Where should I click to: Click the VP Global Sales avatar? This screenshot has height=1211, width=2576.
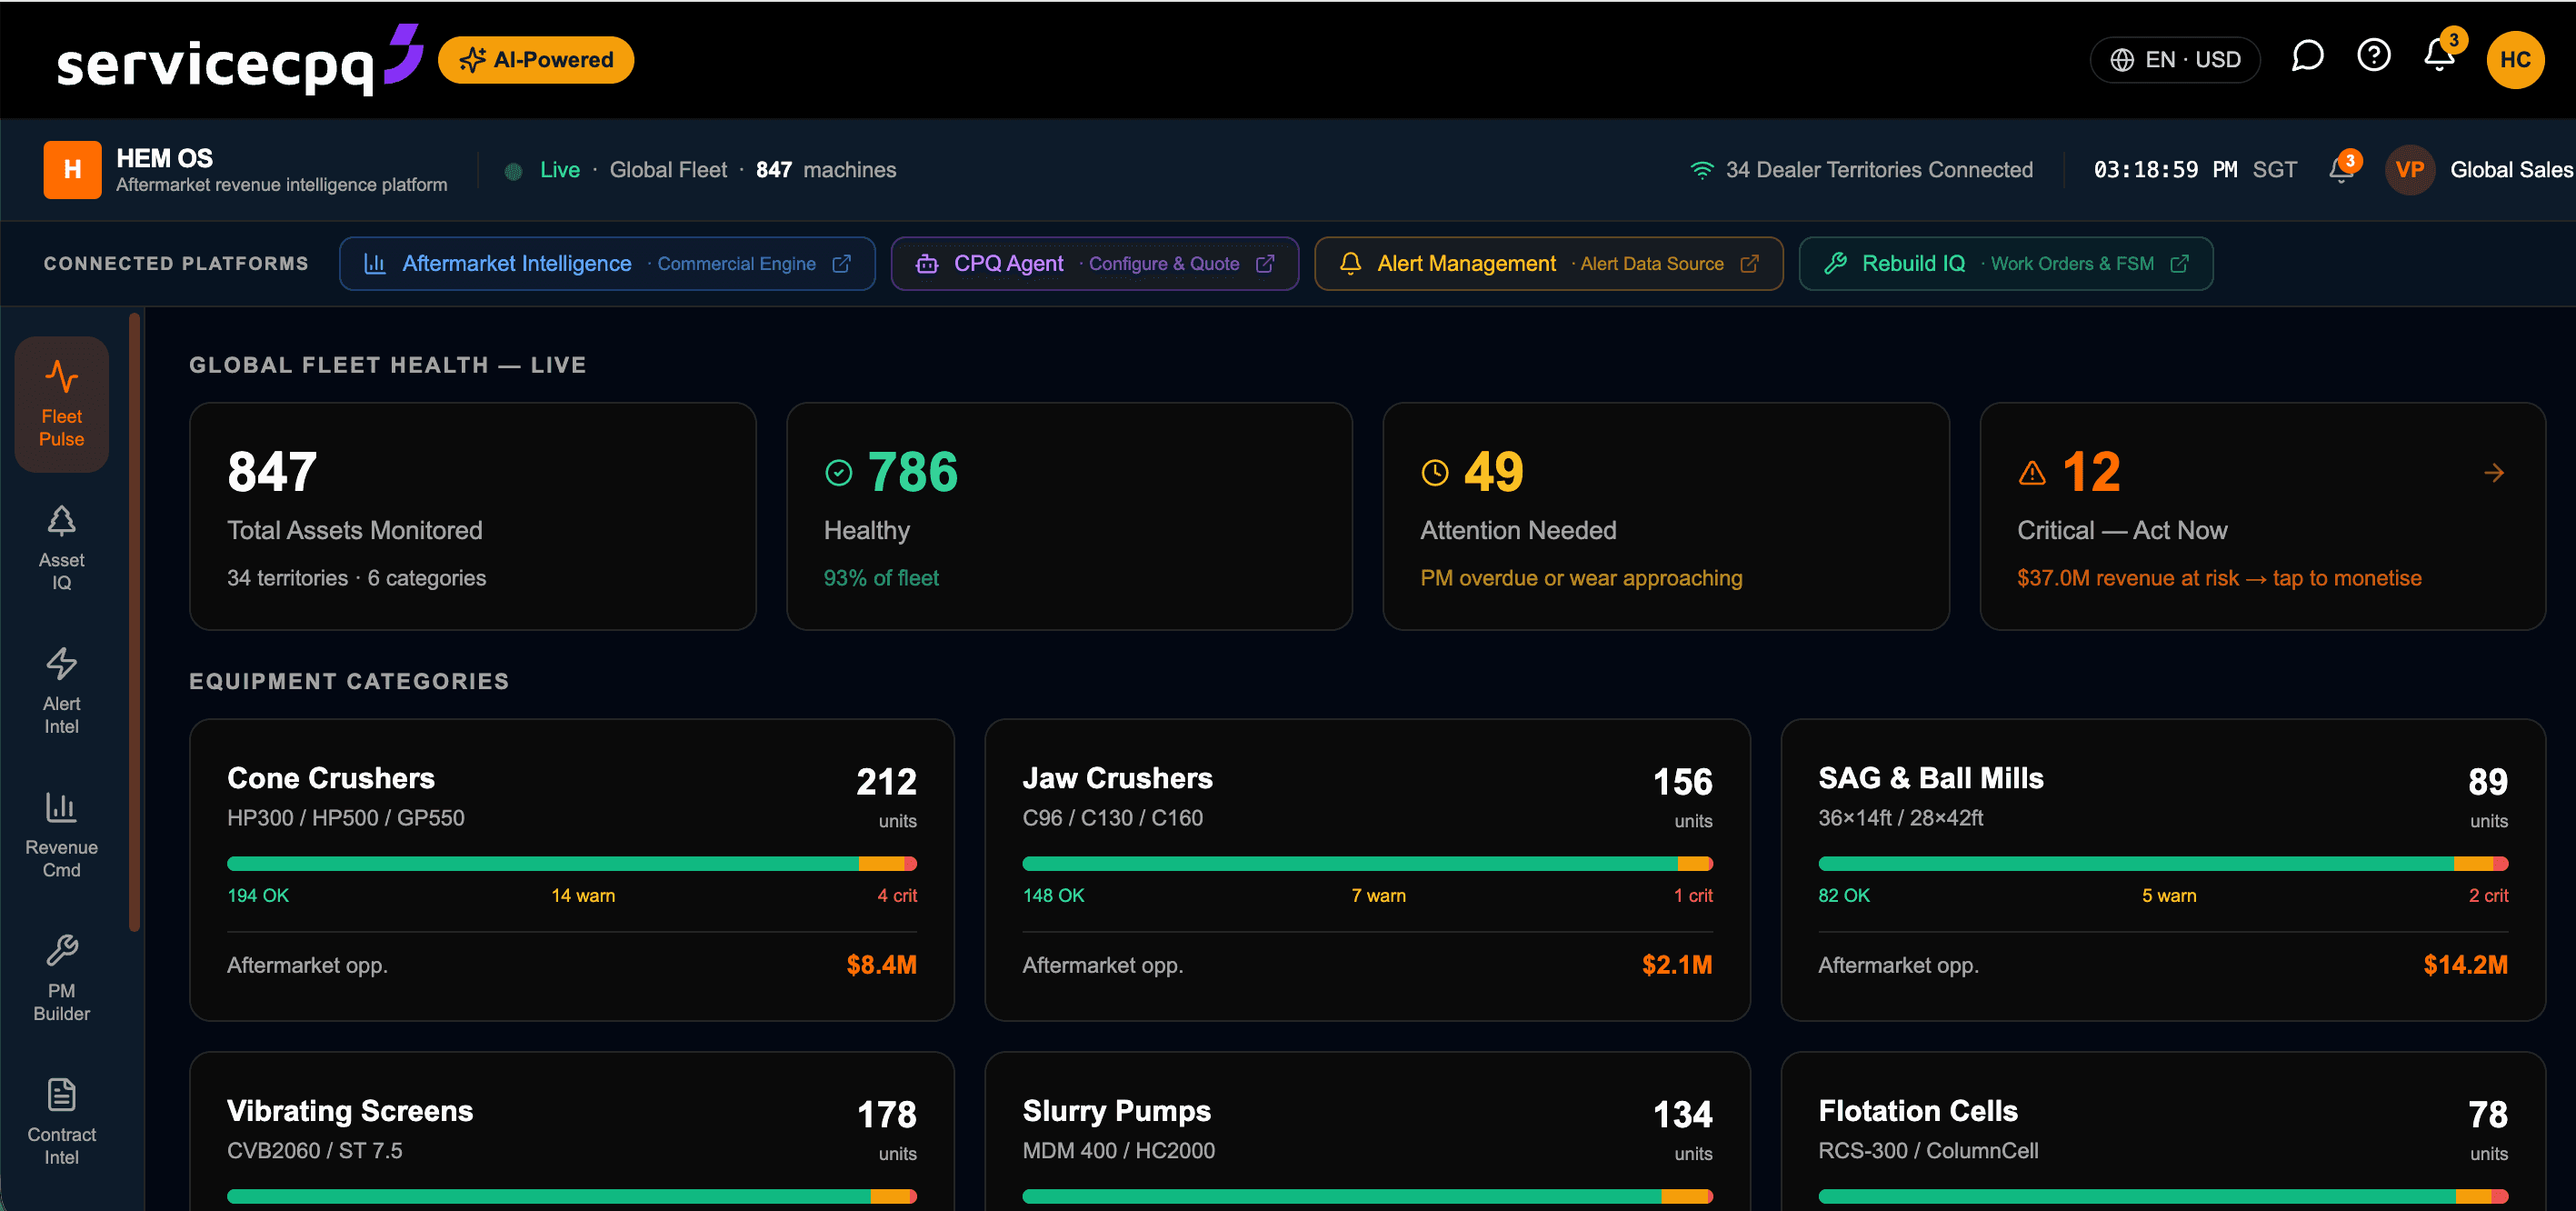pos(2409,169)
